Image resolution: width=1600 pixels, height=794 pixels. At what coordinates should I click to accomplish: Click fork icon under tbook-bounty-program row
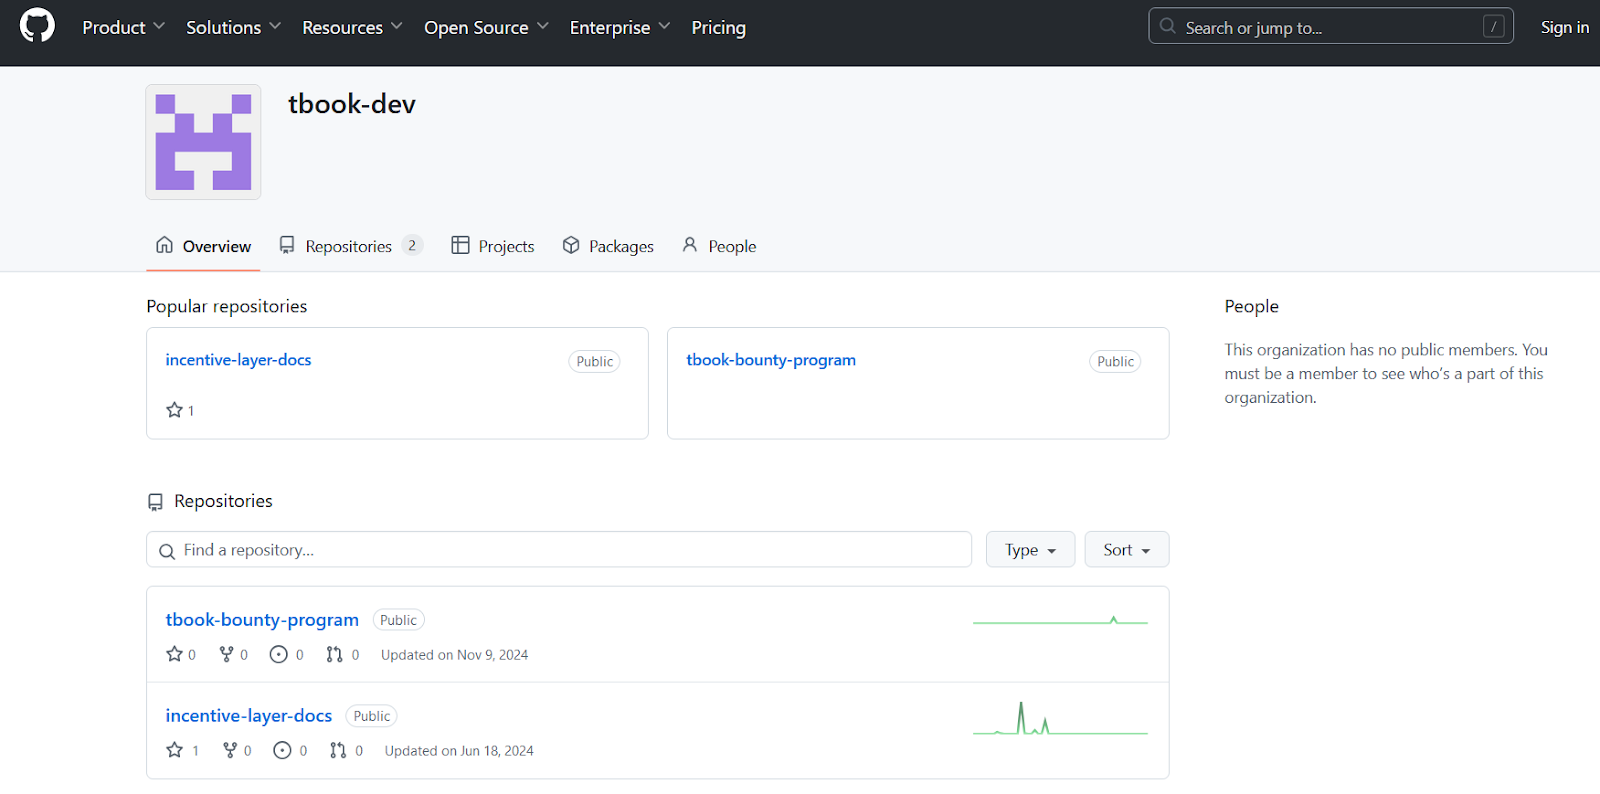click(x=227, y=654)
